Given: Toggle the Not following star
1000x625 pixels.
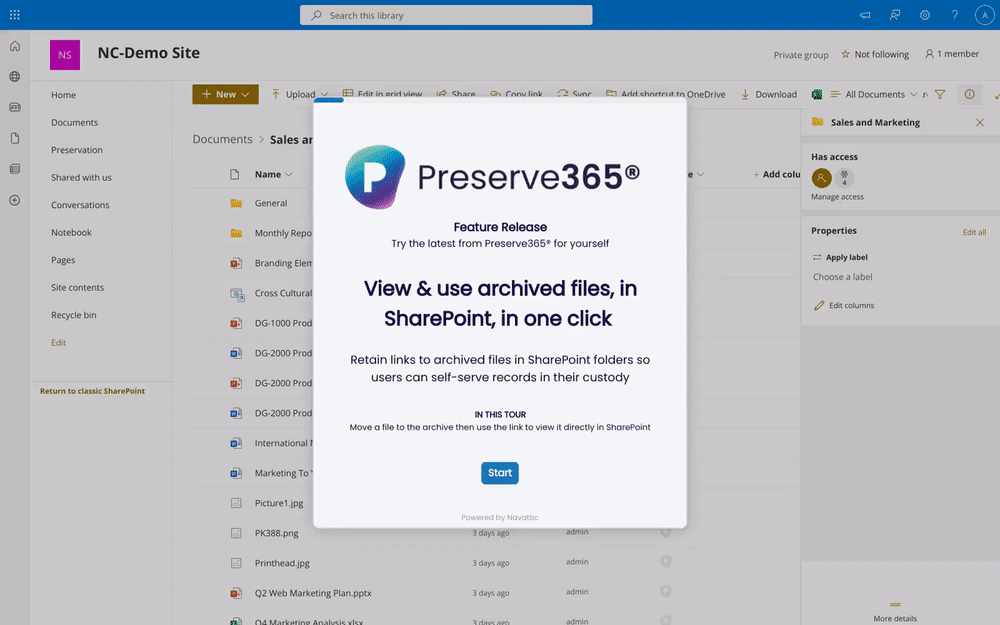Looking at the screenshot, I should coord(875,54).
